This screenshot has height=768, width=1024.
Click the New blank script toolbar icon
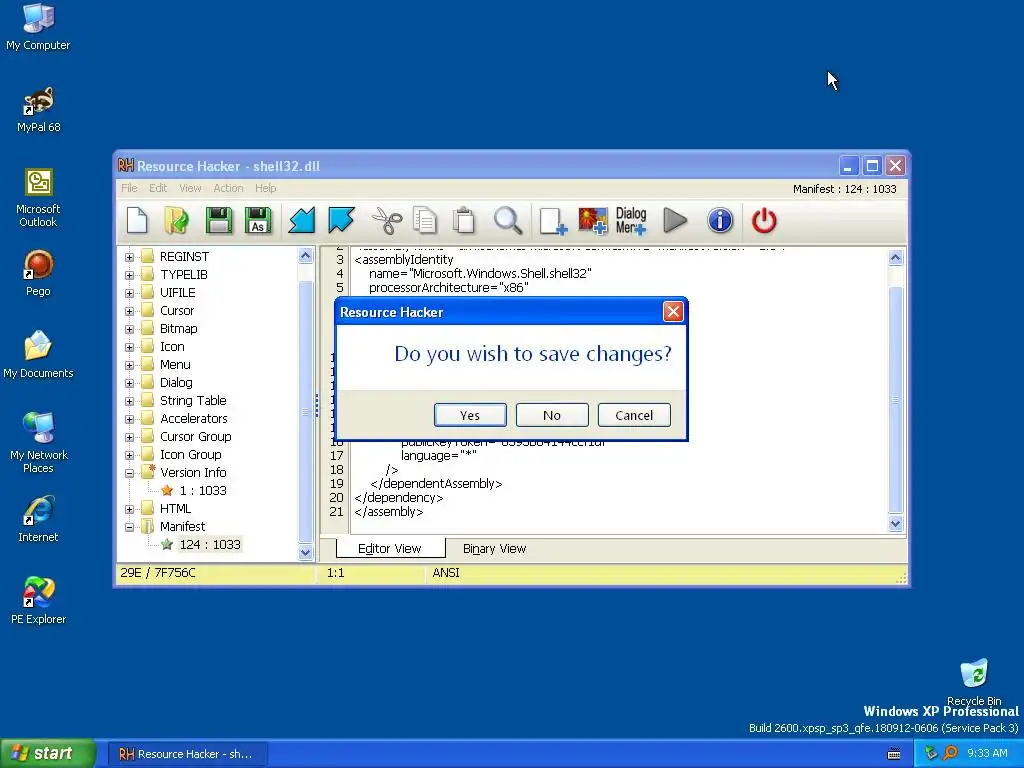(137, 220)
